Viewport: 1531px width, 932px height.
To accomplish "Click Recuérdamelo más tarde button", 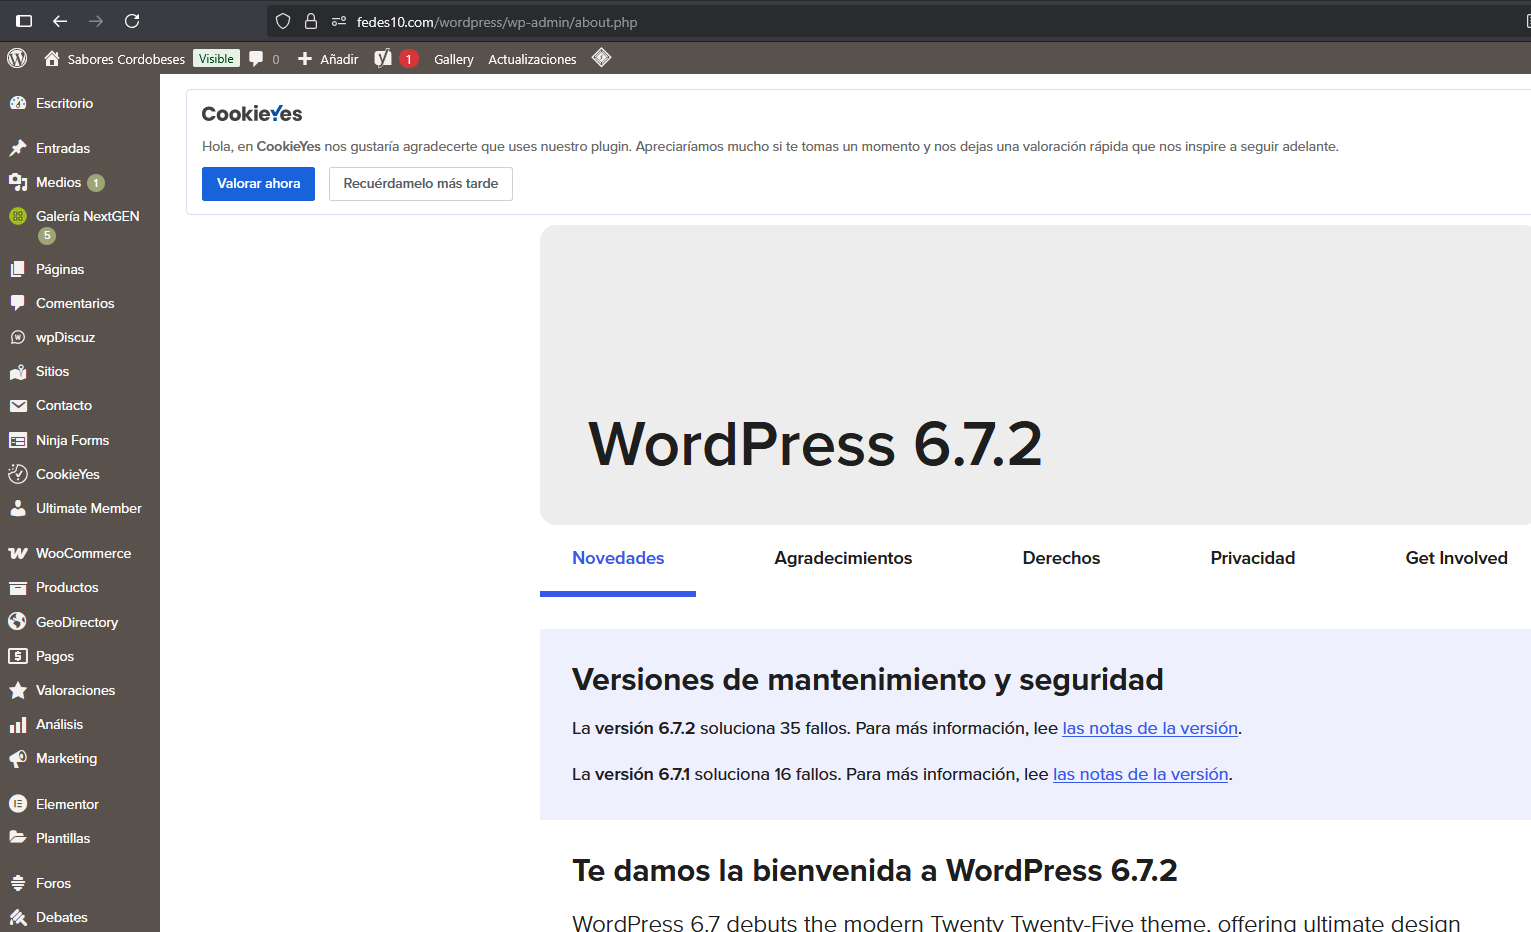I will (x=421, y=184).
